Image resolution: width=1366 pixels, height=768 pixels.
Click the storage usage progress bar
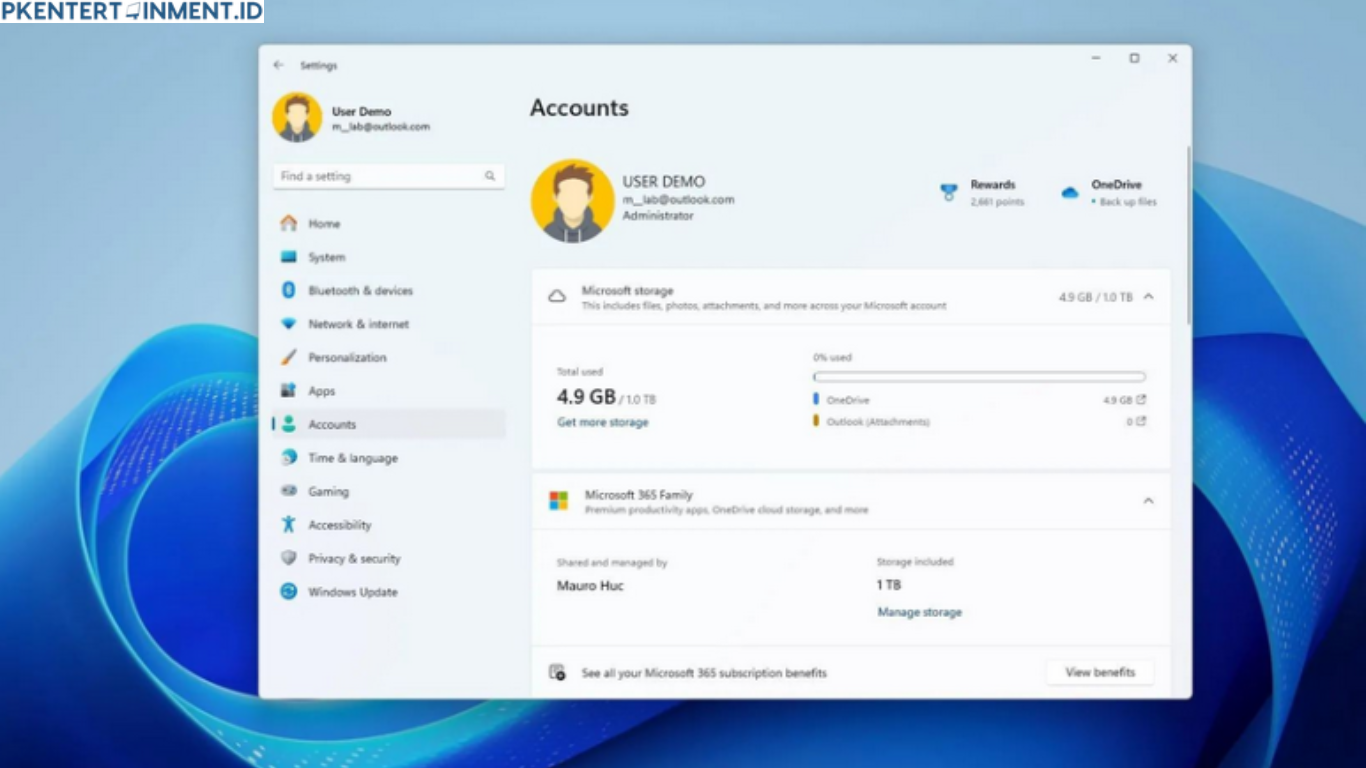[978, 376]
